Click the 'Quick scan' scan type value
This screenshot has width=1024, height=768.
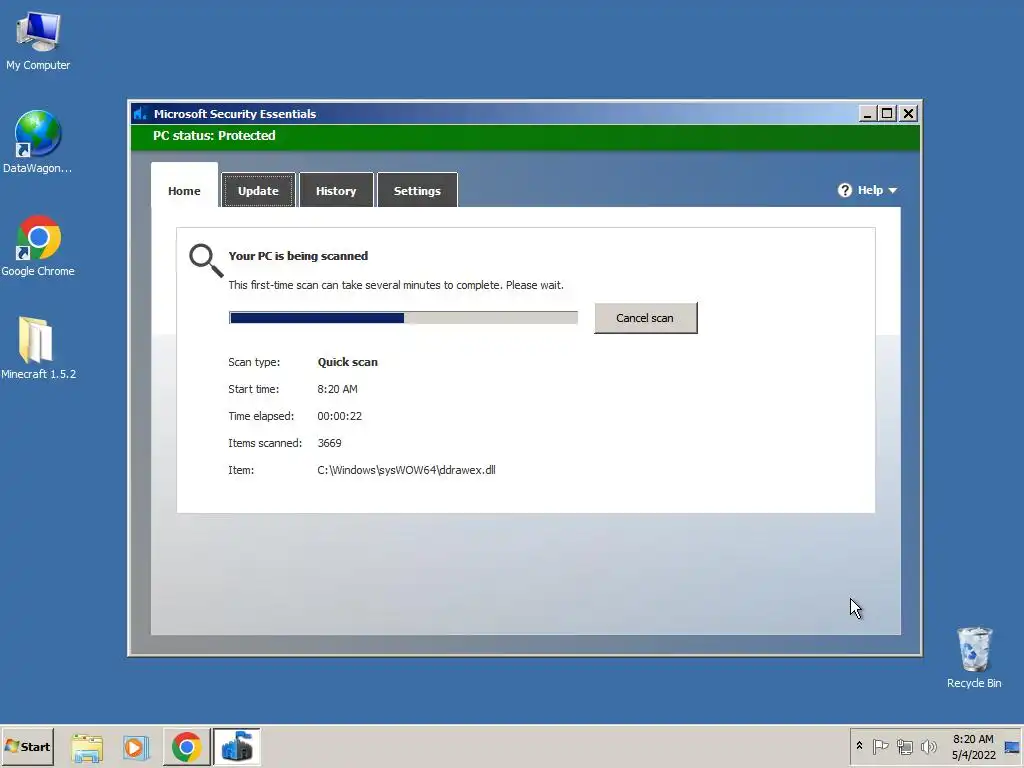tap(347, 362)
